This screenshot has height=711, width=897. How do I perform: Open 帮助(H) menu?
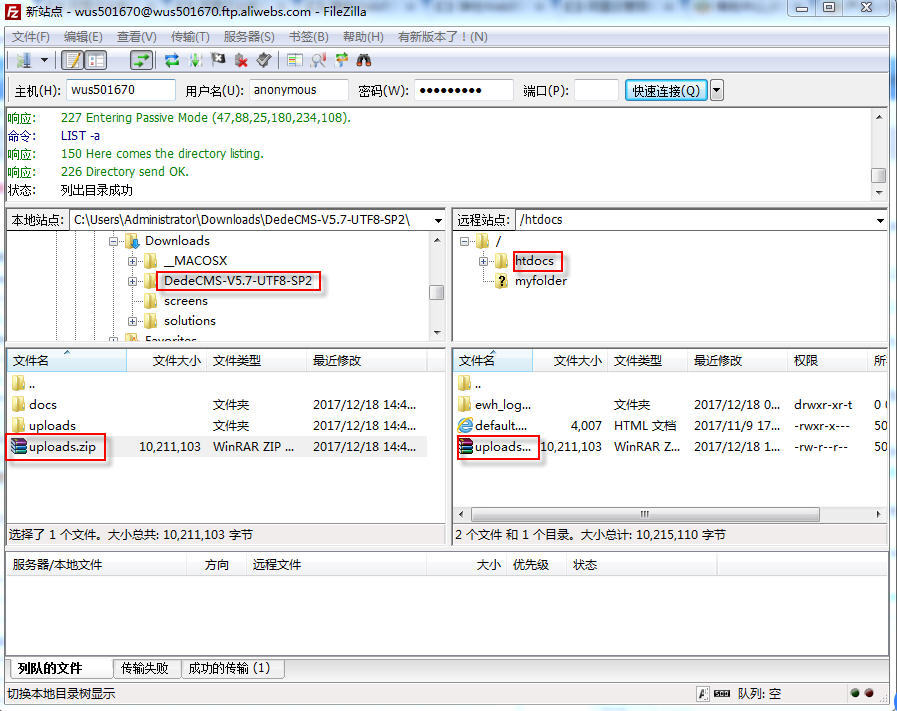[363, 37]
